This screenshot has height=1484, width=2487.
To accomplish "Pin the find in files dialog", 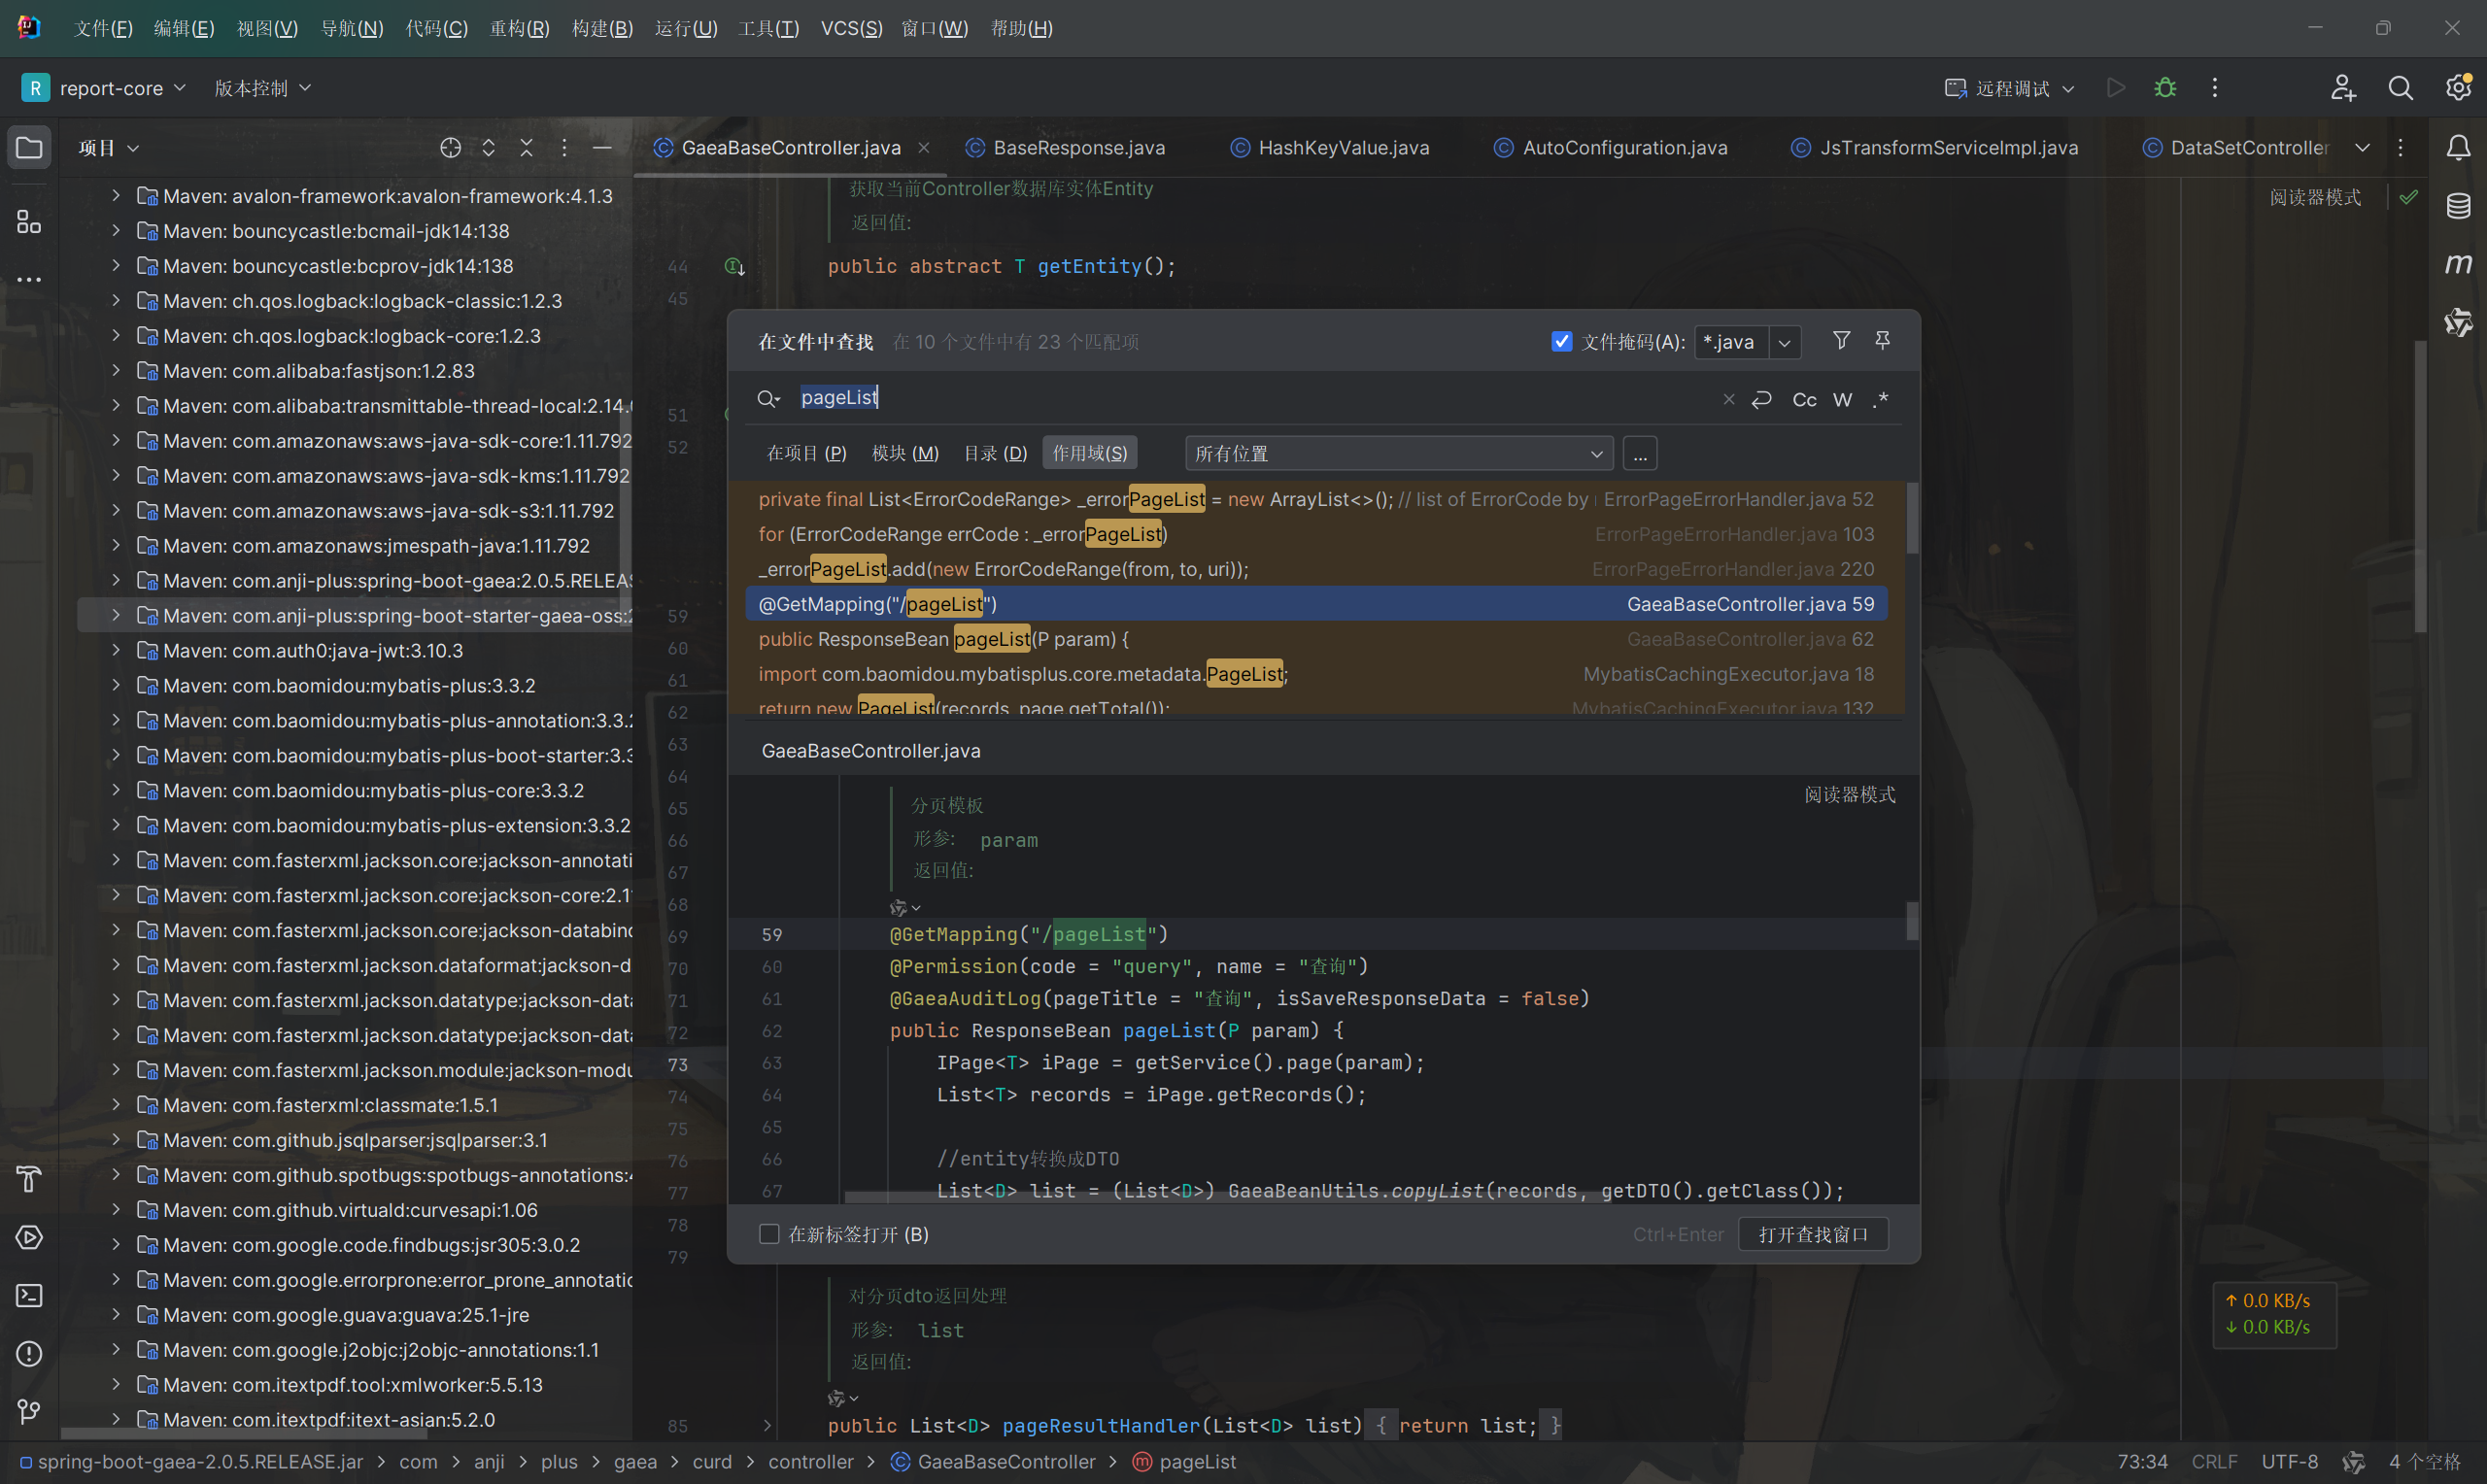I will [x=1882, y=341].
